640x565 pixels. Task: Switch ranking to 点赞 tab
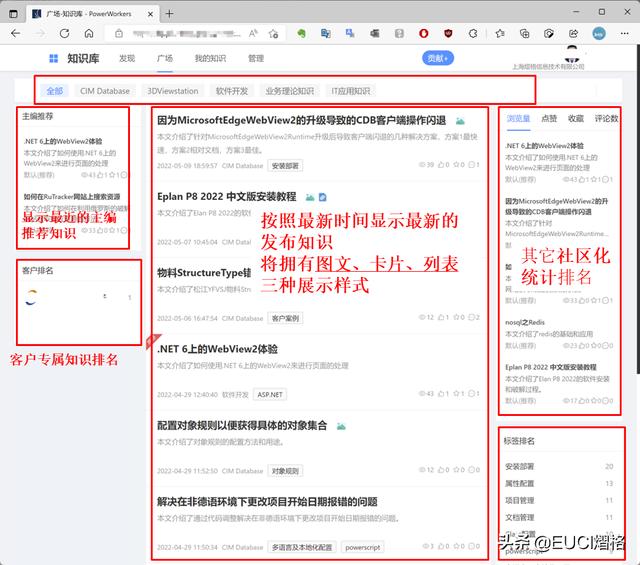pos(549,118)
